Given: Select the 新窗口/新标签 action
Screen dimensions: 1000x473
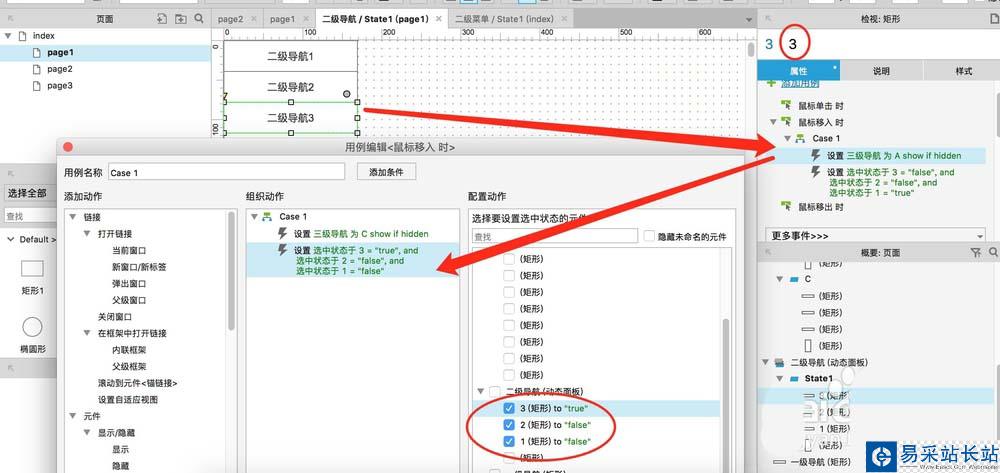Looking at the screenshot, I should click(140, 266).
